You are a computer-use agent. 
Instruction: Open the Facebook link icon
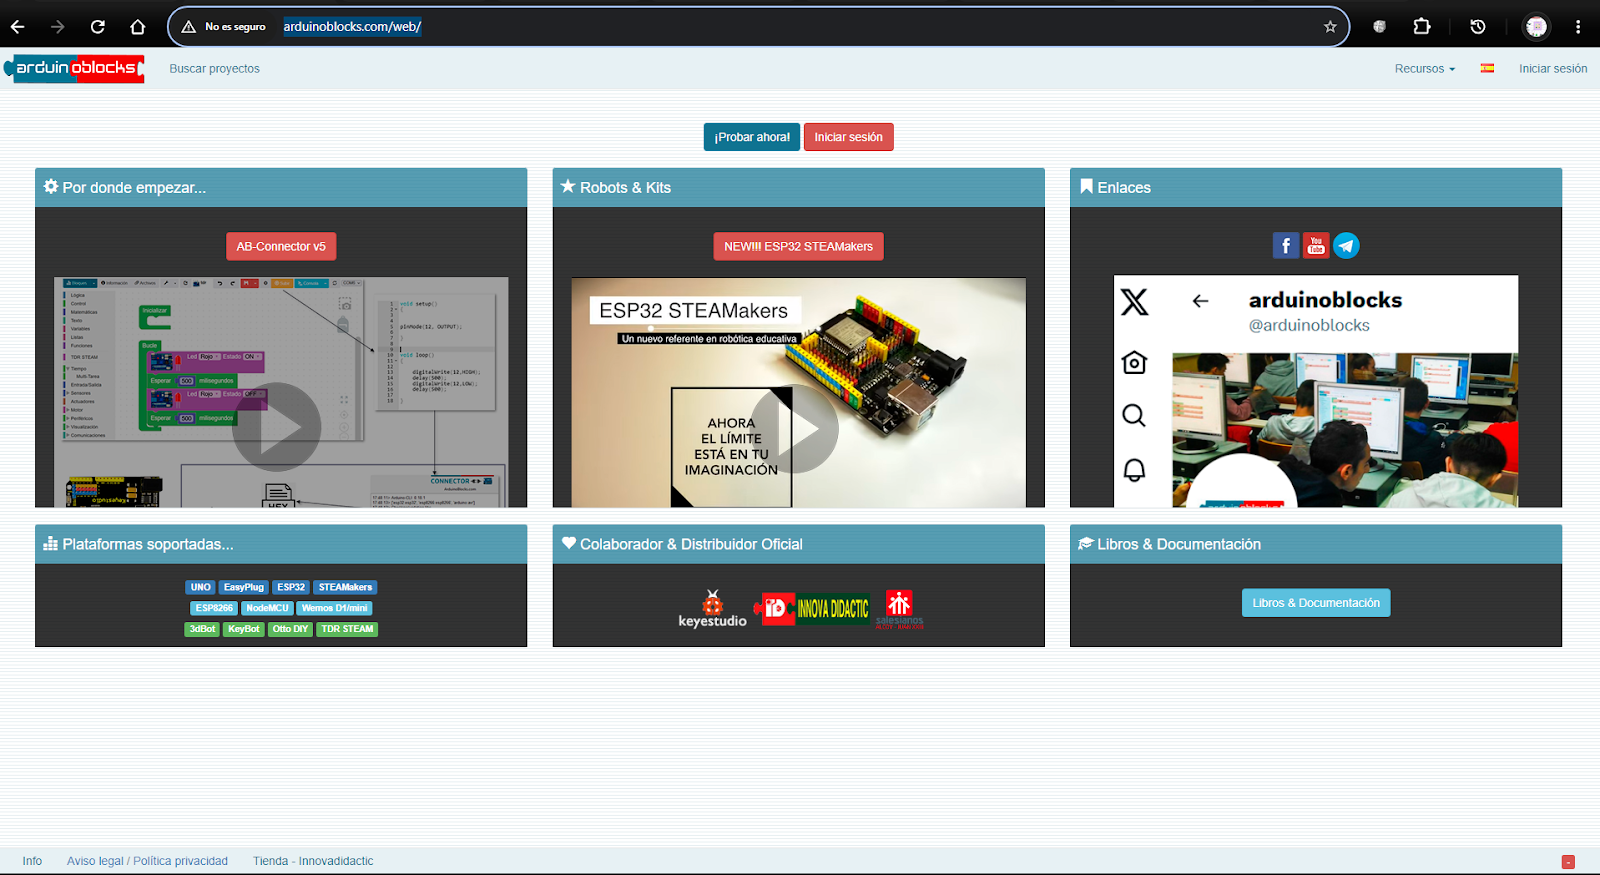point(1286,245)
